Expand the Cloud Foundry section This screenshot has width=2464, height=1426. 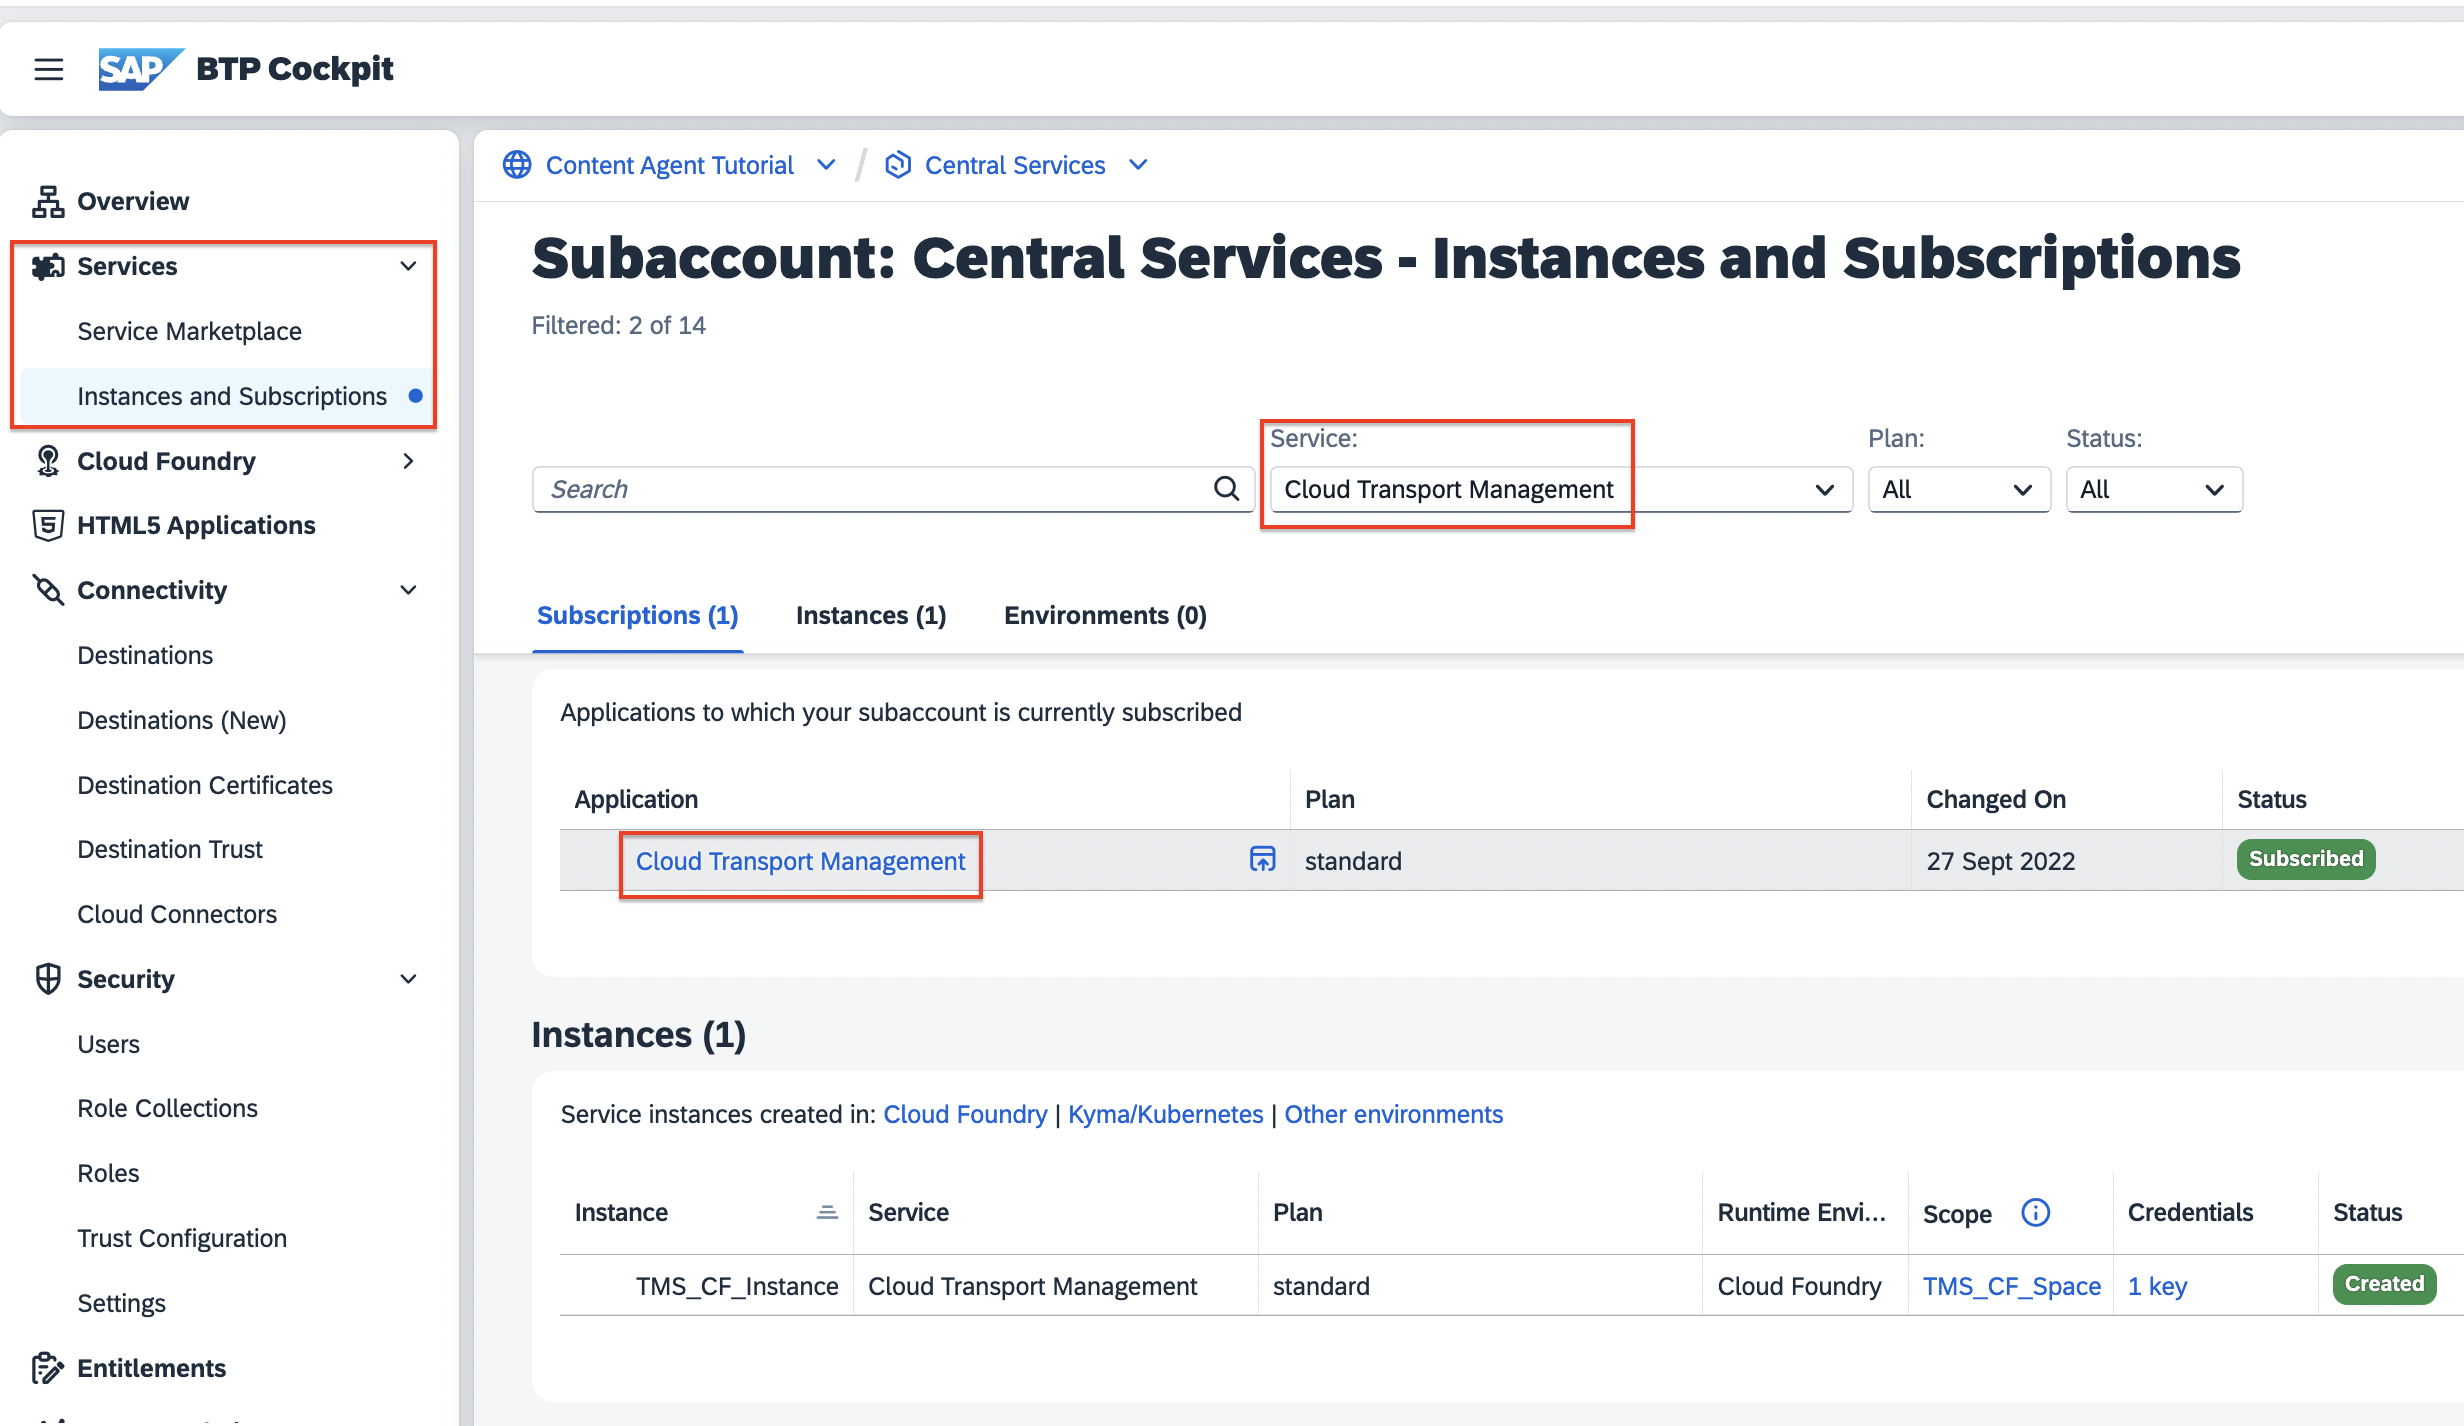click(x=408, y=461)
